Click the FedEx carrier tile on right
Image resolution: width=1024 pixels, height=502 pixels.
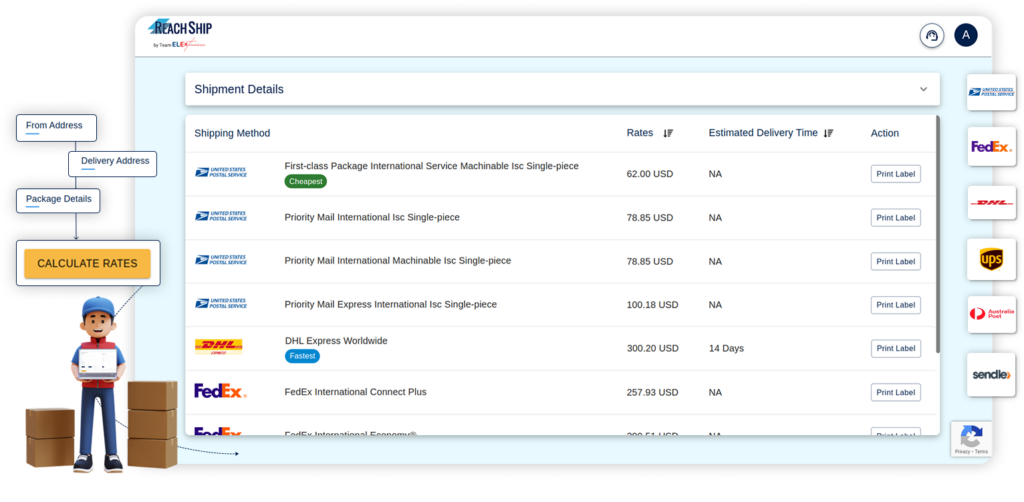point(991,146)
